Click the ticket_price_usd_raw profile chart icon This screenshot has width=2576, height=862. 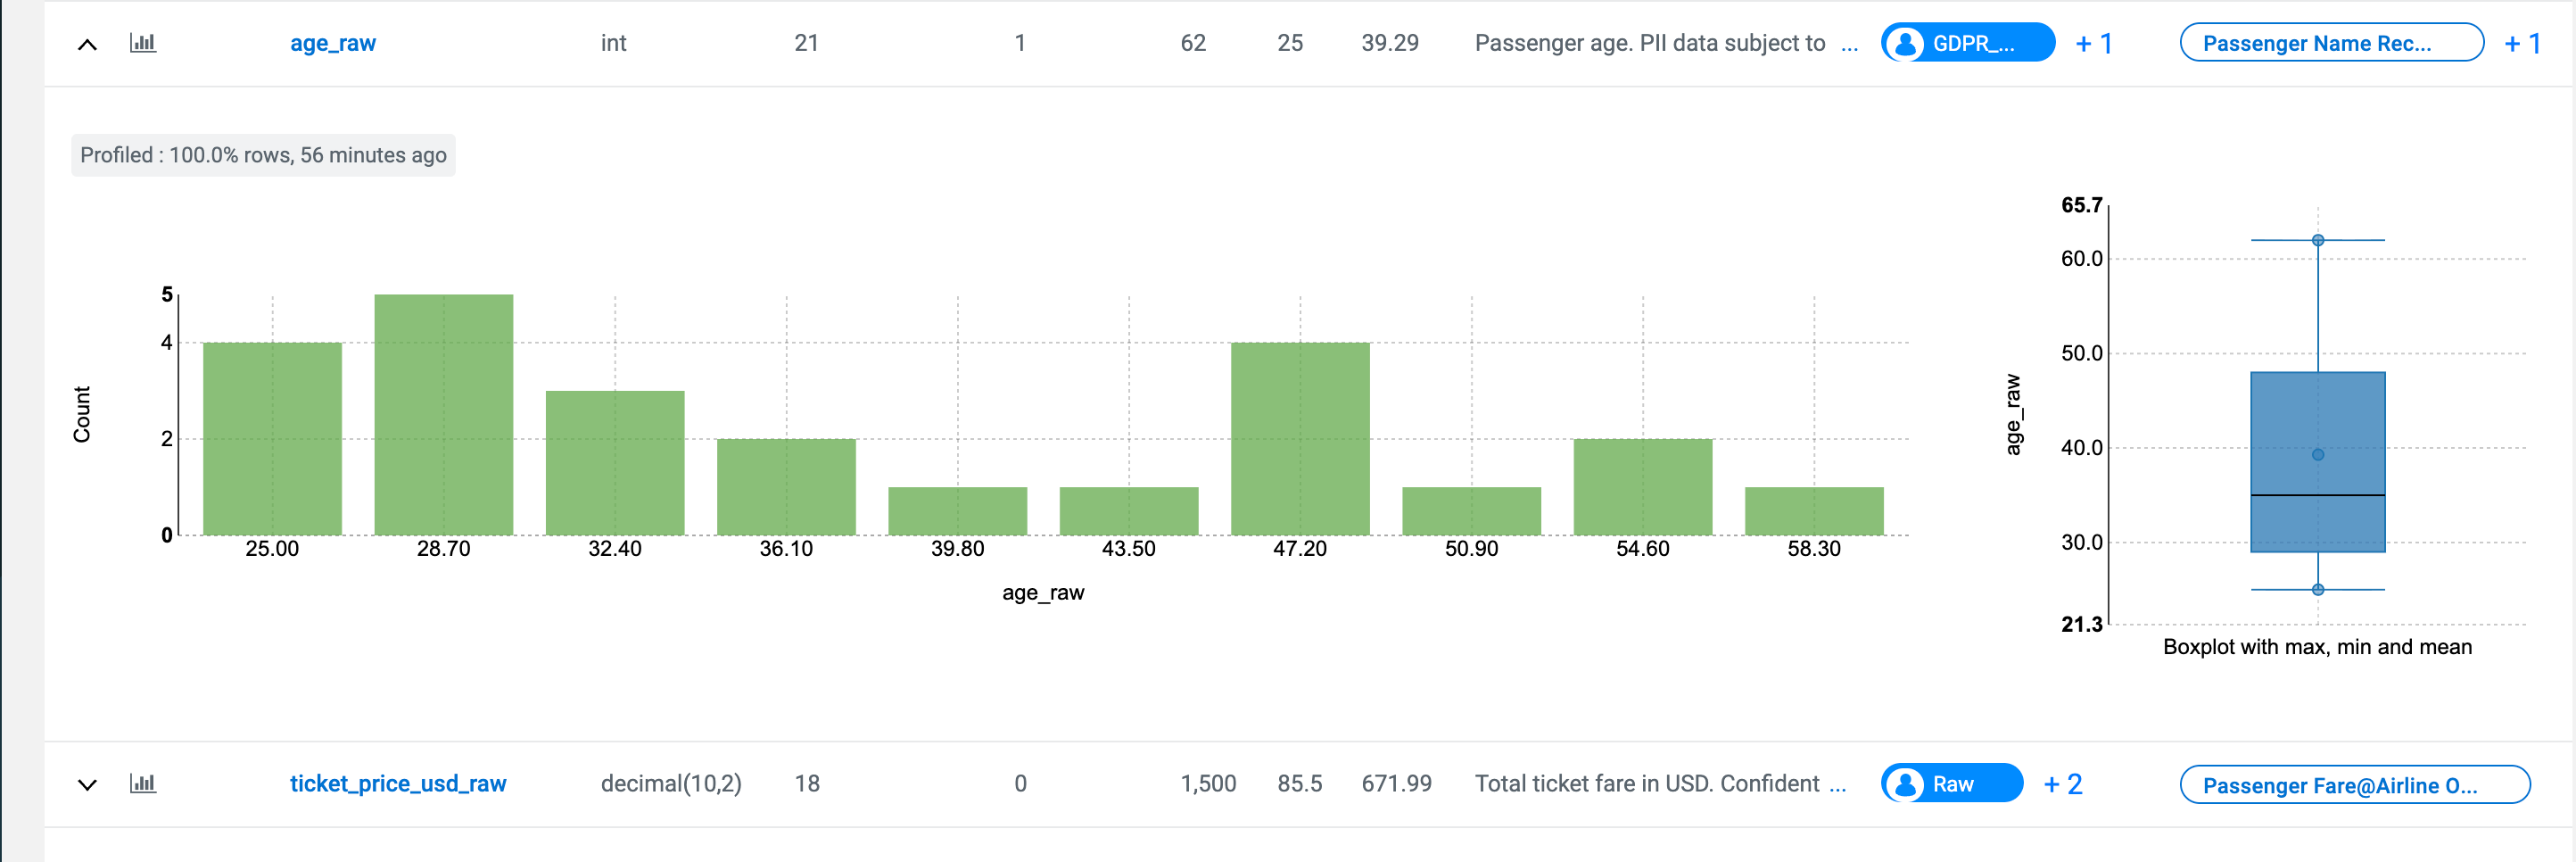[x=143, y=784]
